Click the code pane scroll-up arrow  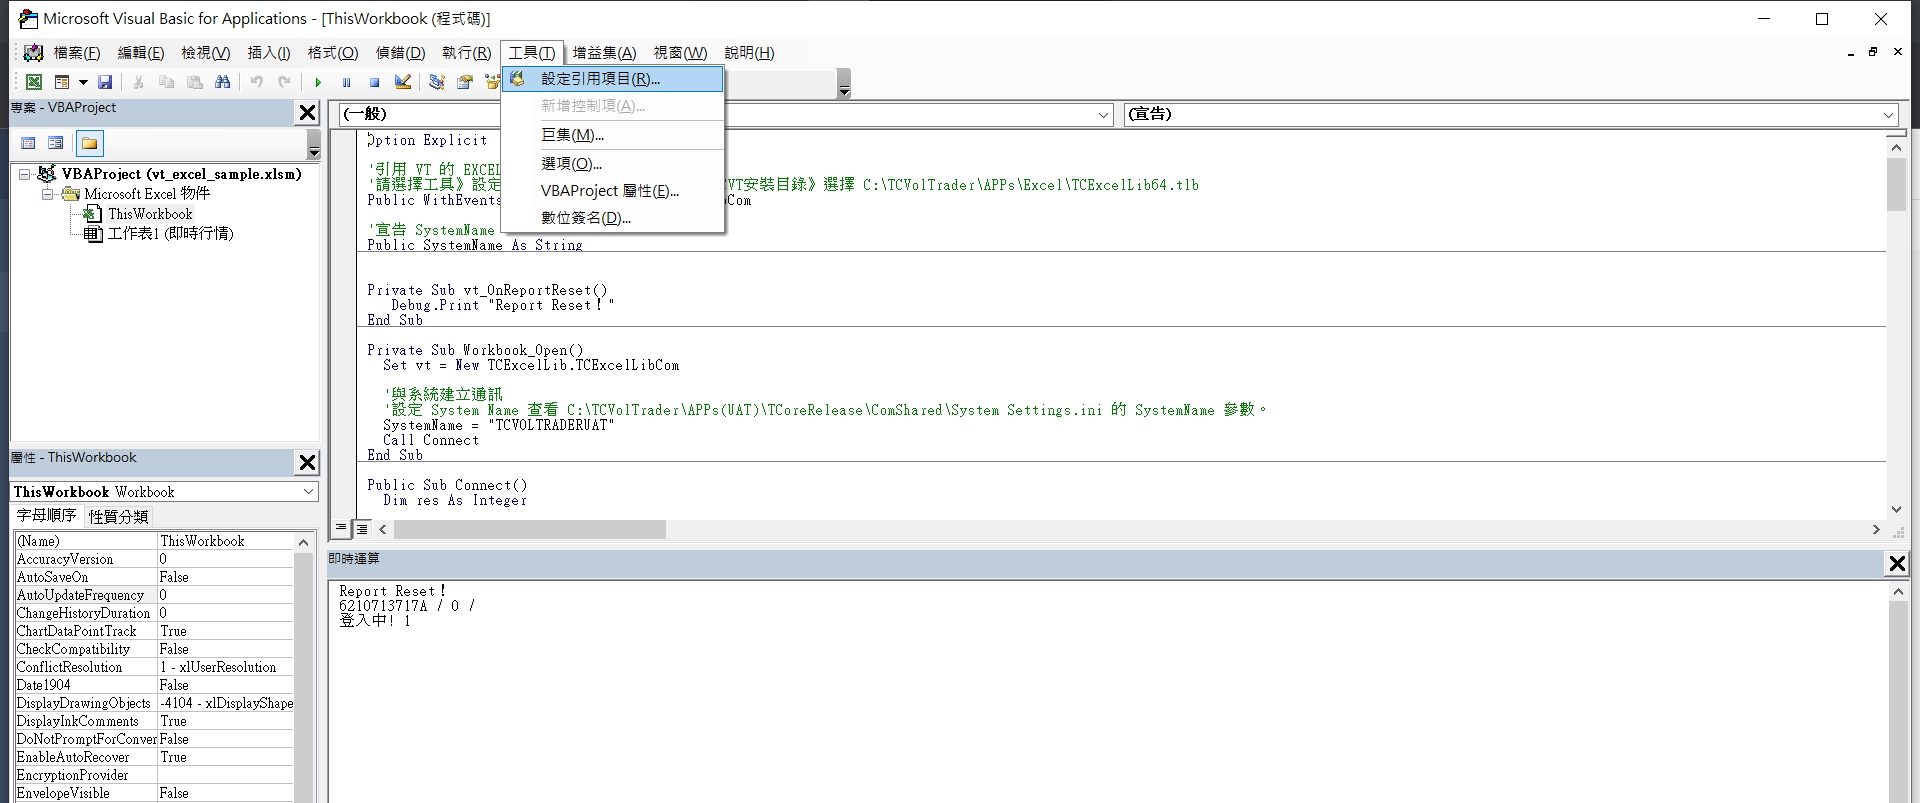pyautogui.click(x=1896, y=147)
